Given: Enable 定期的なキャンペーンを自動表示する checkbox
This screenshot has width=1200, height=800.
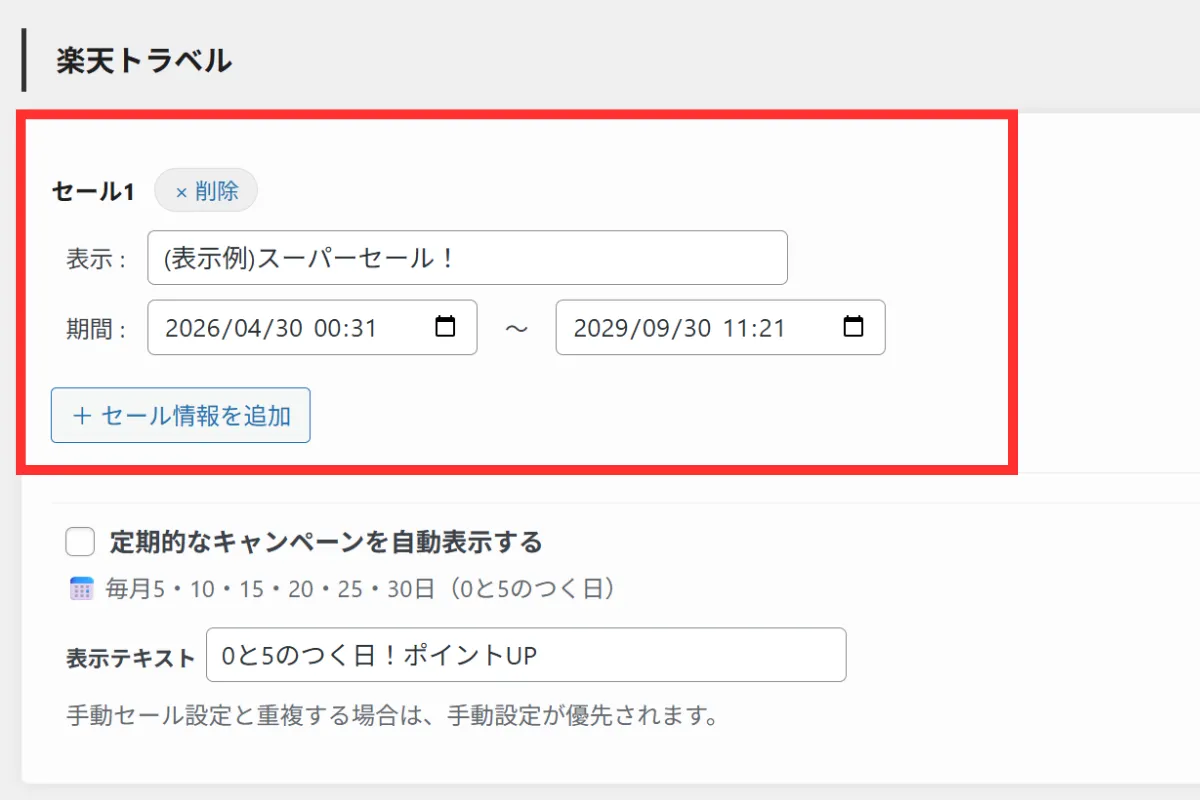Looking at the screenshot, I should (80, 542).
